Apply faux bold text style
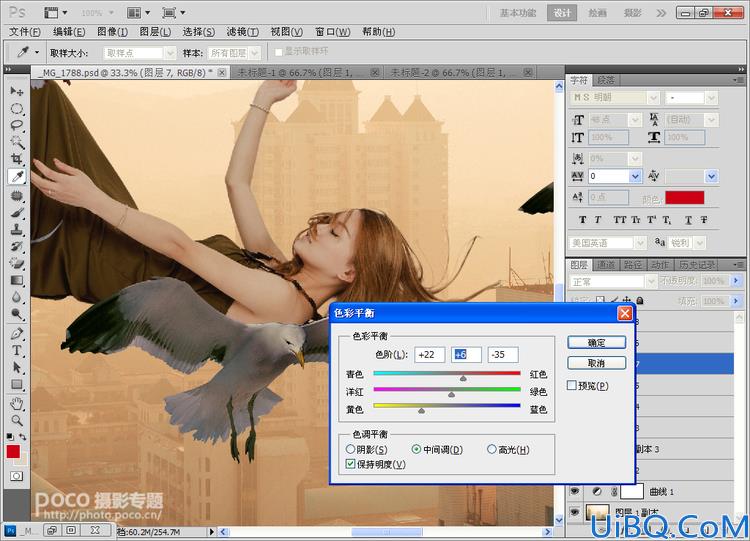Screen dimensions: 750x541 pos(582,220)
